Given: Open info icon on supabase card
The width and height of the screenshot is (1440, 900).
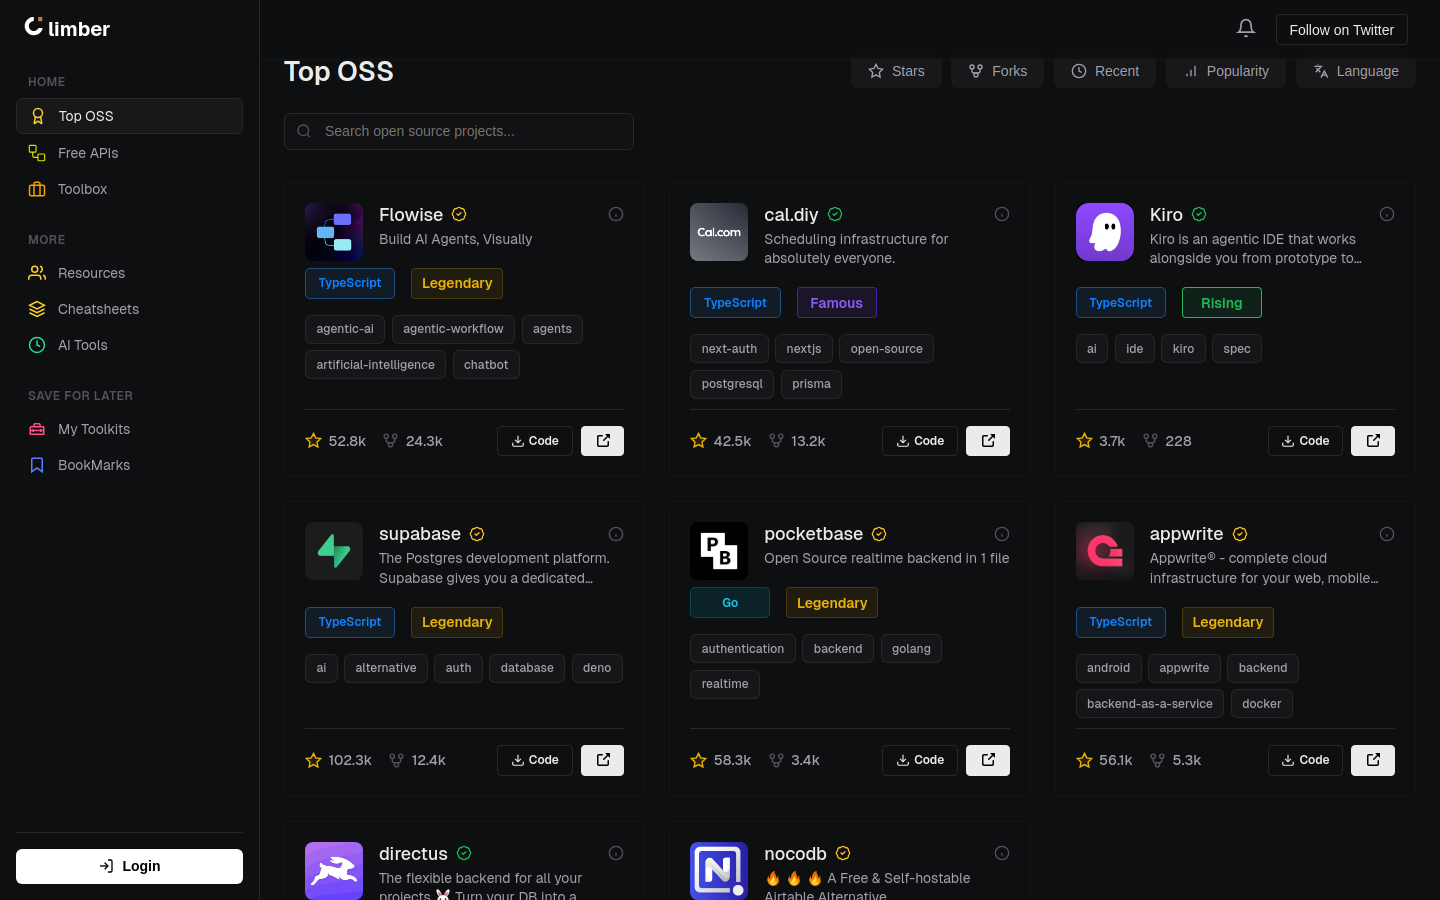Looking at the screenshot, I should [x=616, y=534].
